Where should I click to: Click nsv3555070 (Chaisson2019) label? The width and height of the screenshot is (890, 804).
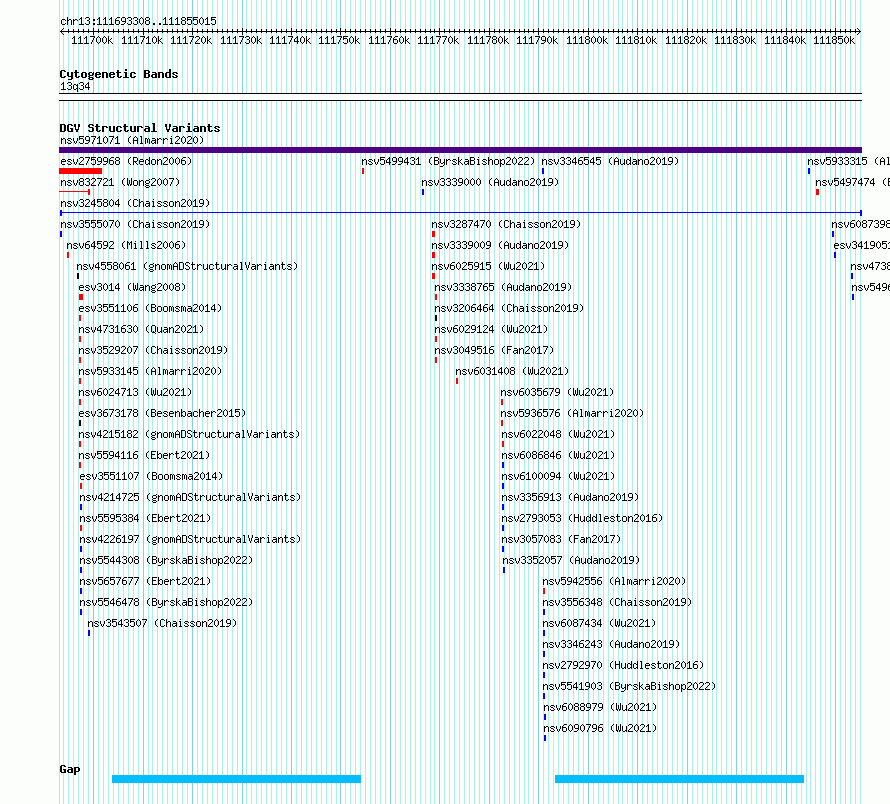tap(135, 224)
